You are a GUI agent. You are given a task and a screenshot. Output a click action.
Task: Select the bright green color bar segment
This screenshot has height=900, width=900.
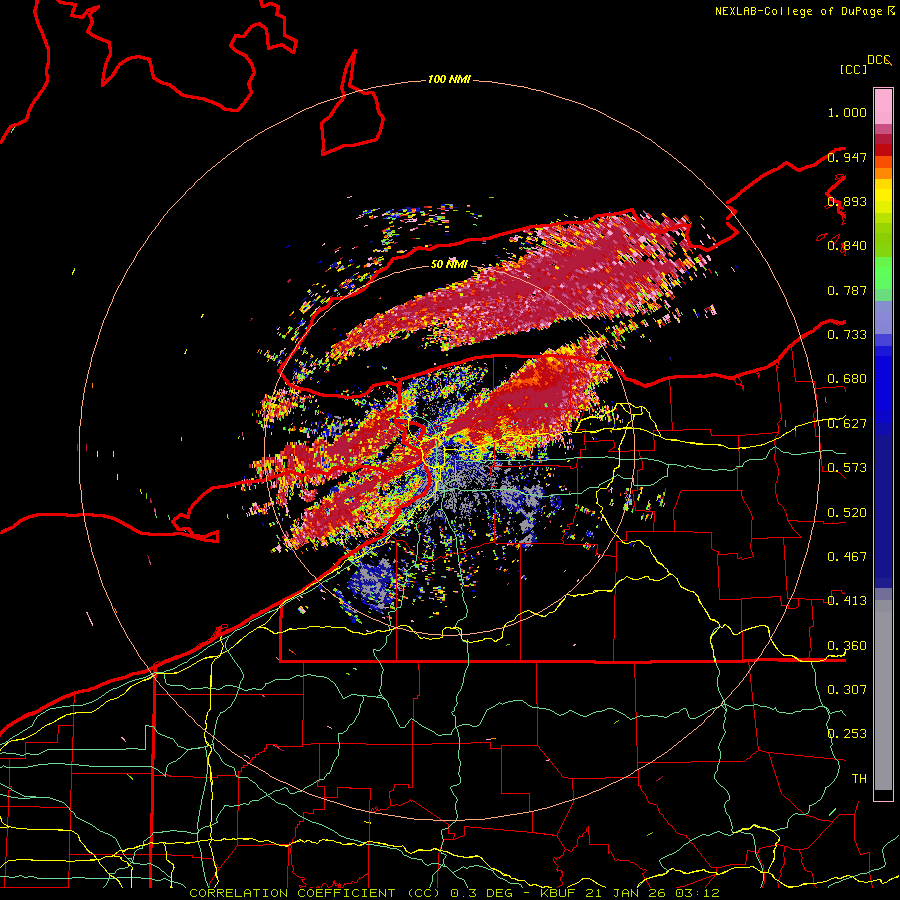pos(883,273)
